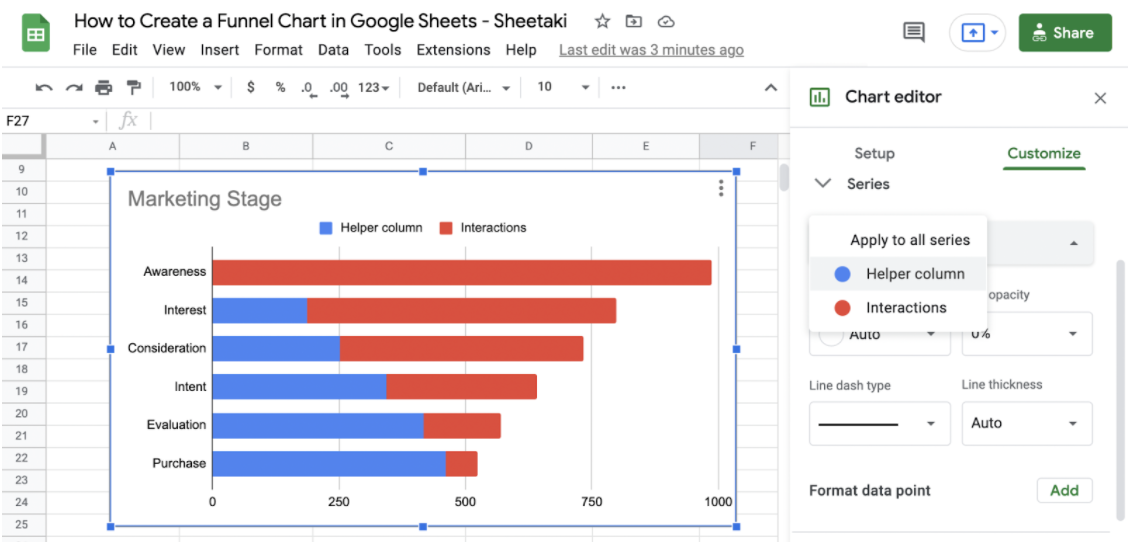The height and width of the screenshot is (542, 1148).
Task: Open the last edit history link
Action: tap(651, 50)
